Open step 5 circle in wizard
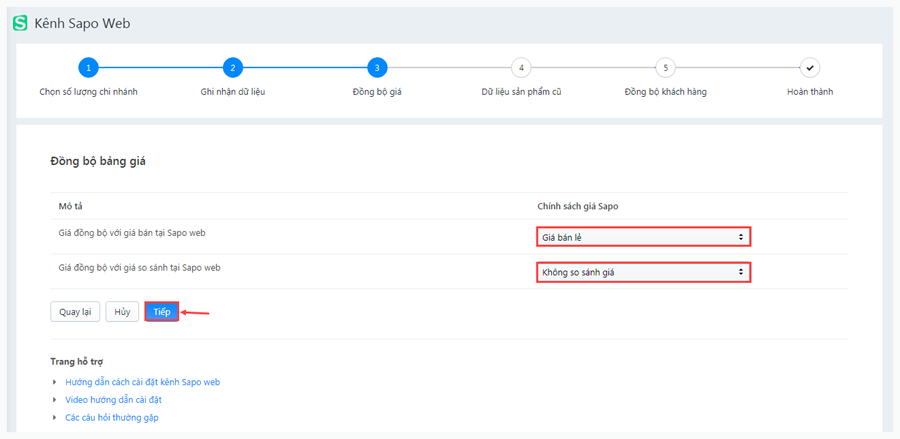Screen dimensions: 900x439 coord(665,68)
